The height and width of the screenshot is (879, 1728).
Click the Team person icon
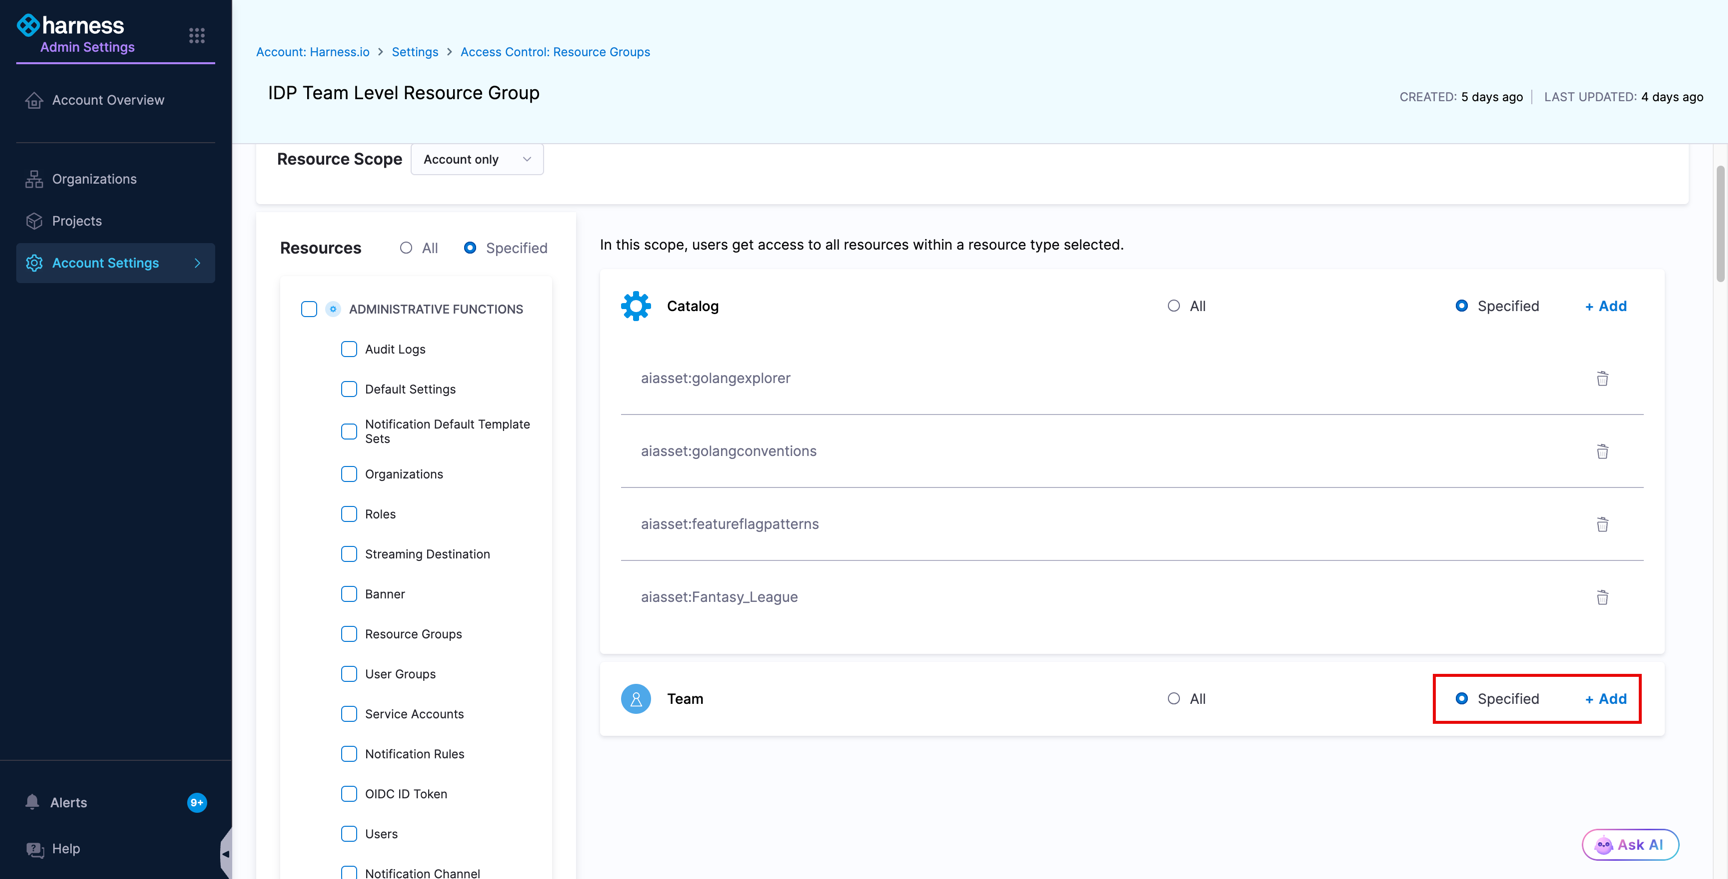[636, 699]
